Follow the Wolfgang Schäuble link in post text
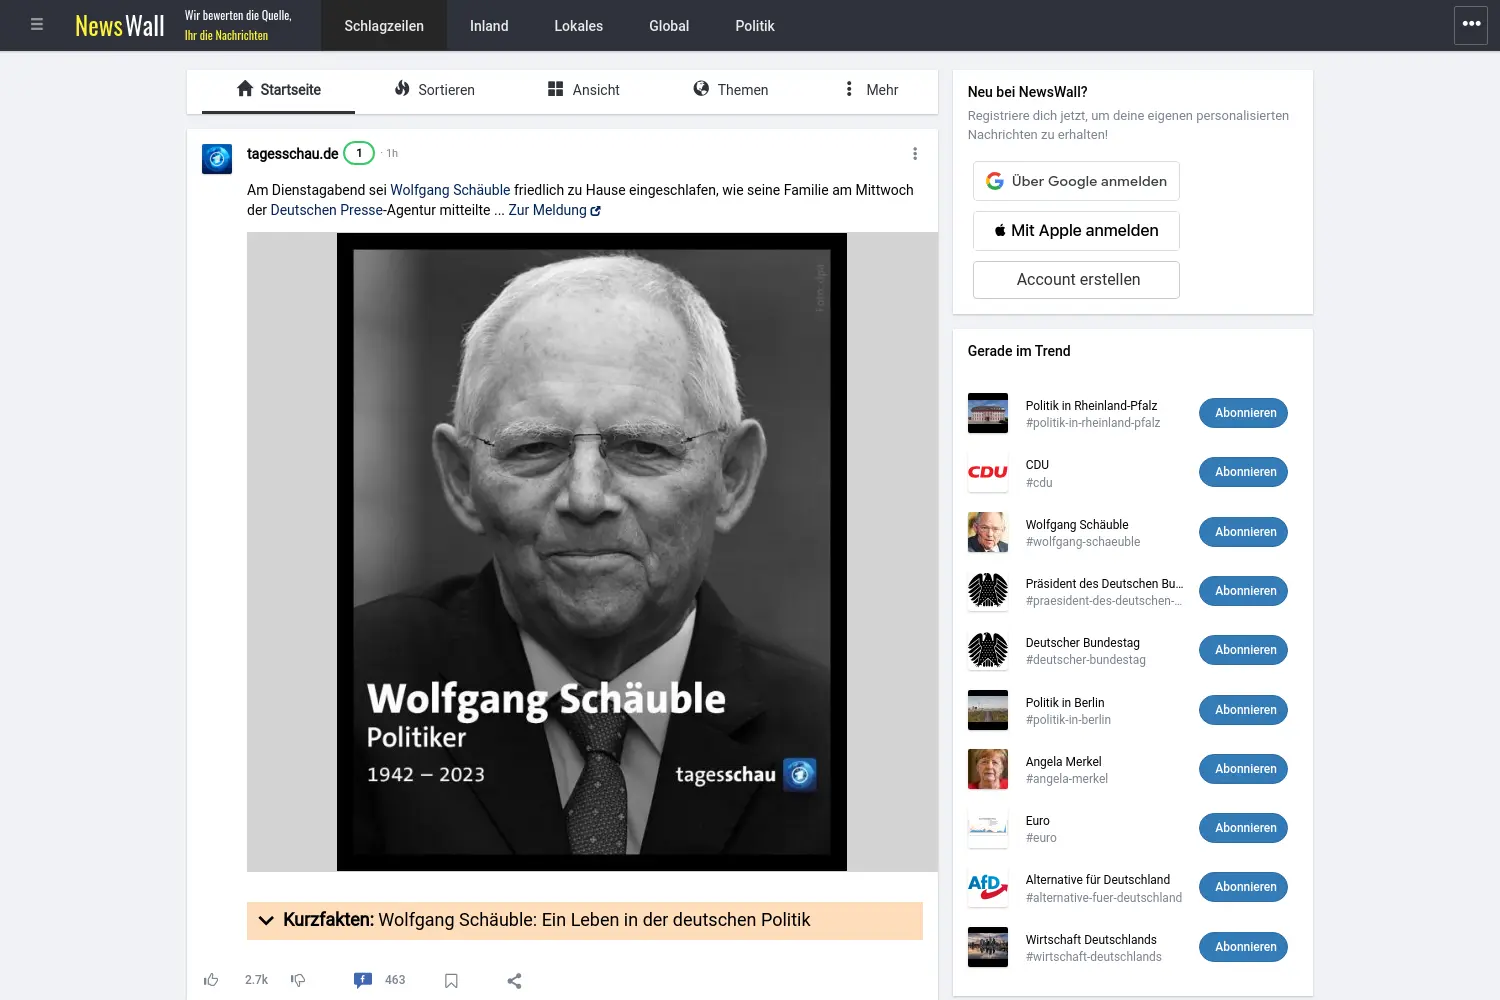The height and width of the screenshot is (1000, 1500). click(x=450, y=190)
